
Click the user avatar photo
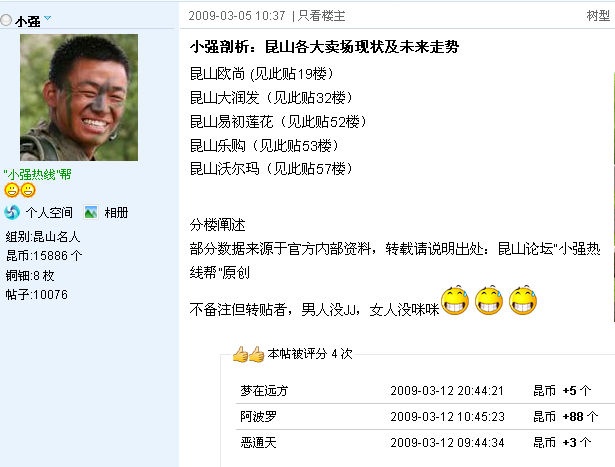(79, 97)
